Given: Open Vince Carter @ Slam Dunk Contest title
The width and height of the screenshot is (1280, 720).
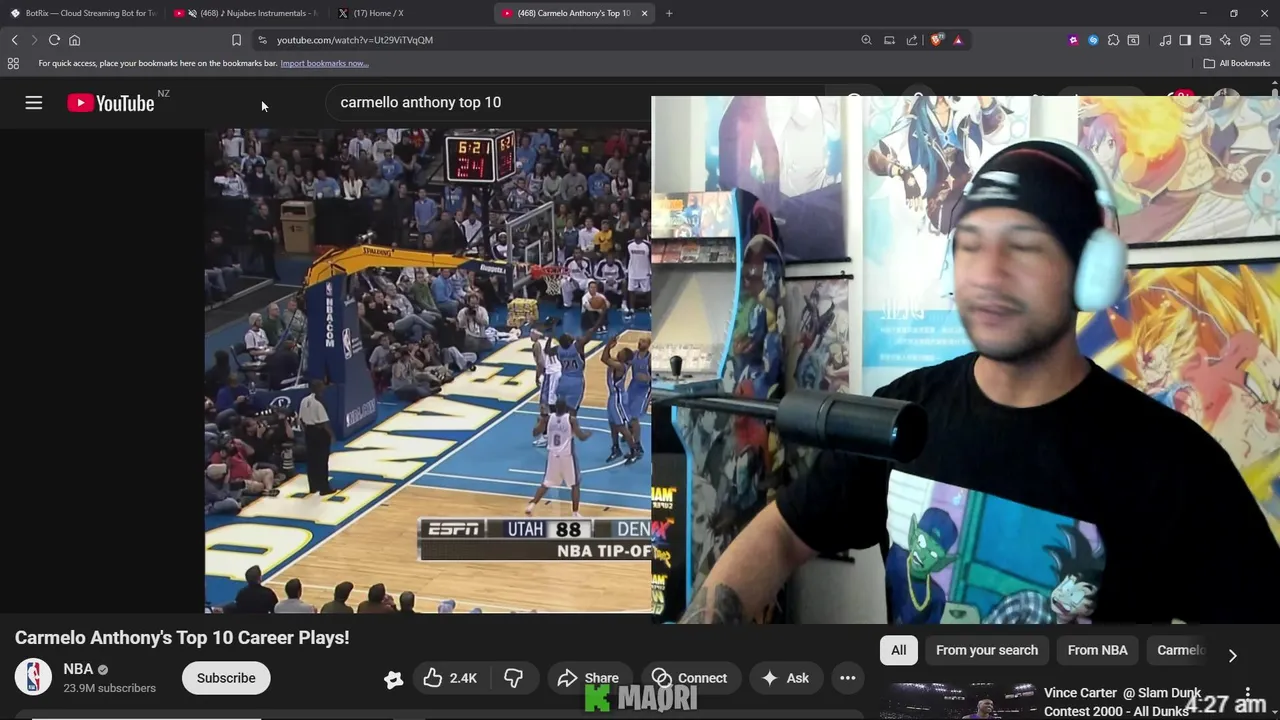Looking at the screenshot, I should point(1123,701).
